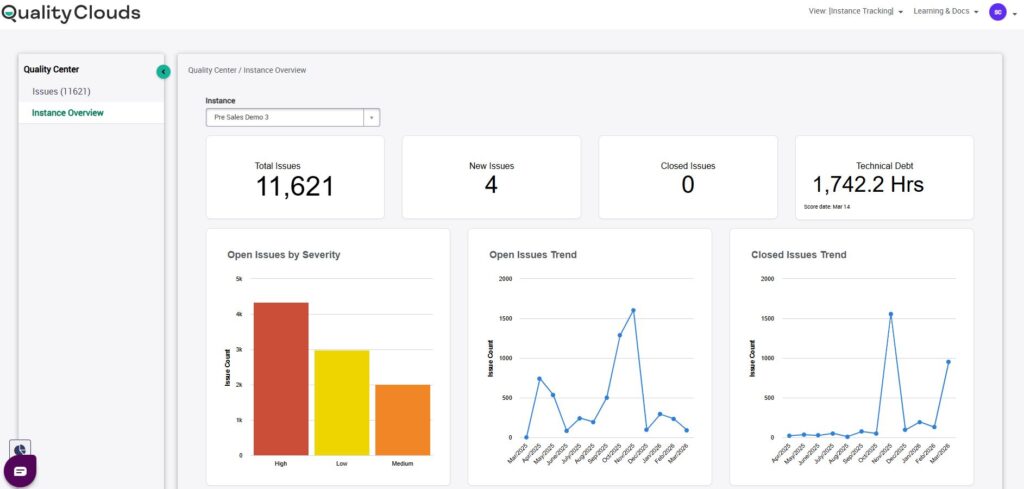Expand the Learning & Docs menu

tap(945, 12)
